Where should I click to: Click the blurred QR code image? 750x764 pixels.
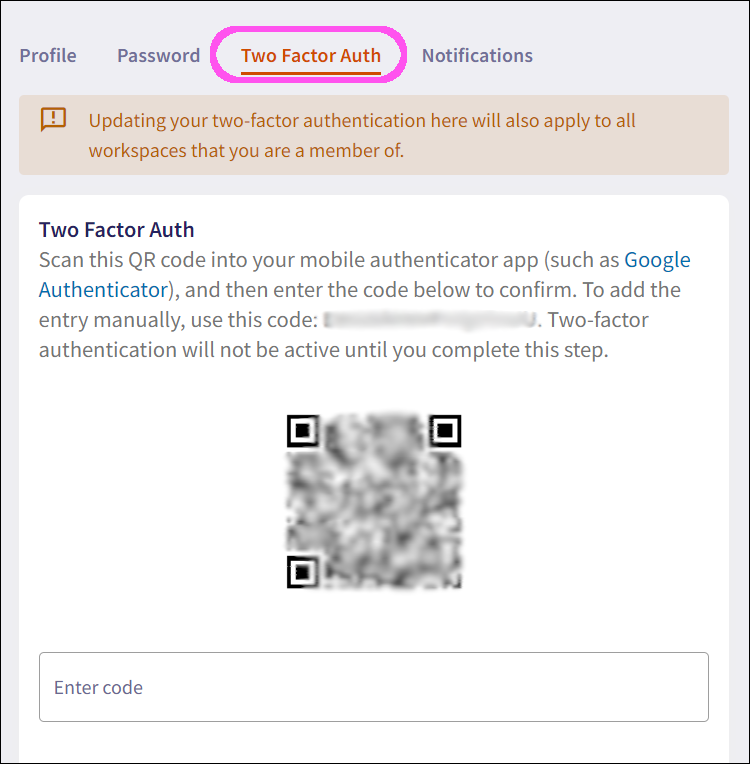tap(374, 502)
